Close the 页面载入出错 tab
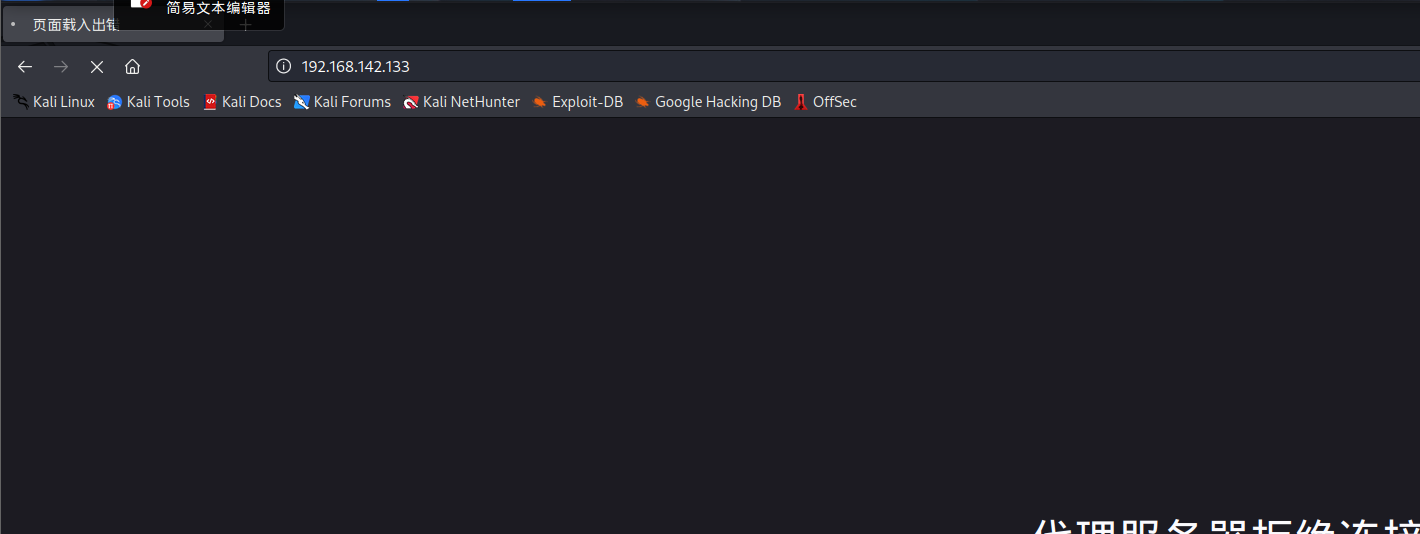 [x=208, y=25]
